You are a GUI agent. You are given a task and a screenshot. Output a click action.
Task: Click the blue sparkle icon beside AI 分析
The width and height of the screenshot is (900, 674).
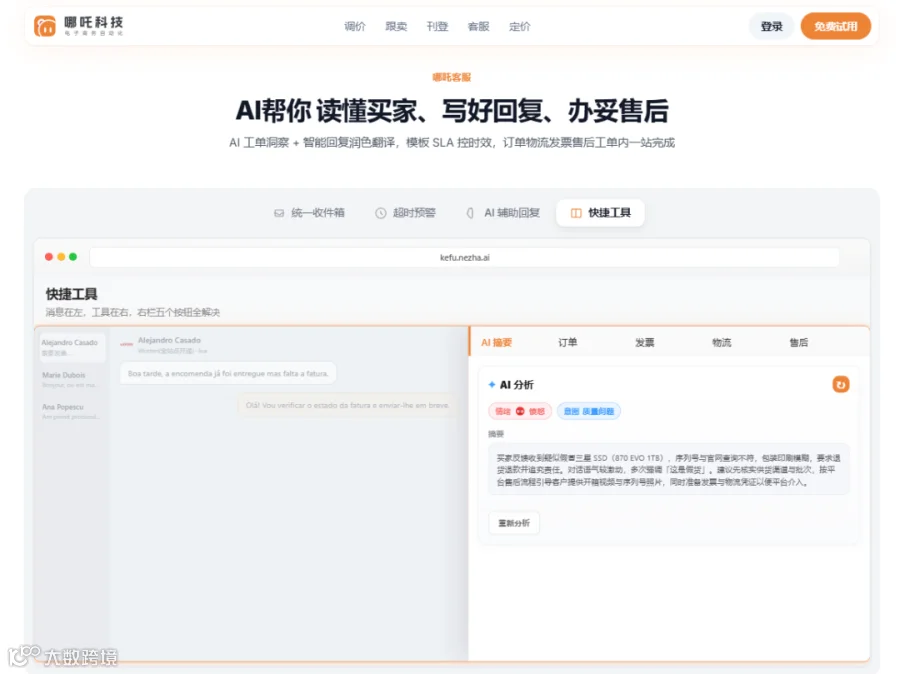[492, 385]
